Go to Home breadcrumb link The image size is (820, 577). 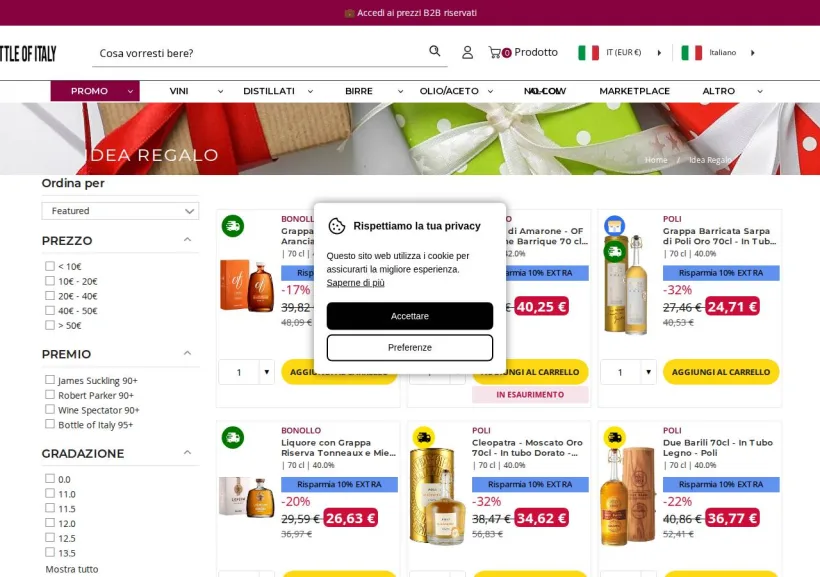coord(656,160)
